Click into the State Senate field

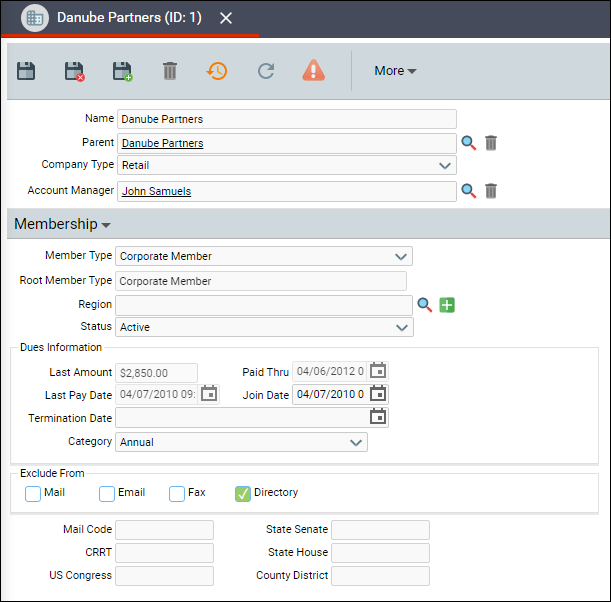tap(380, 530)
